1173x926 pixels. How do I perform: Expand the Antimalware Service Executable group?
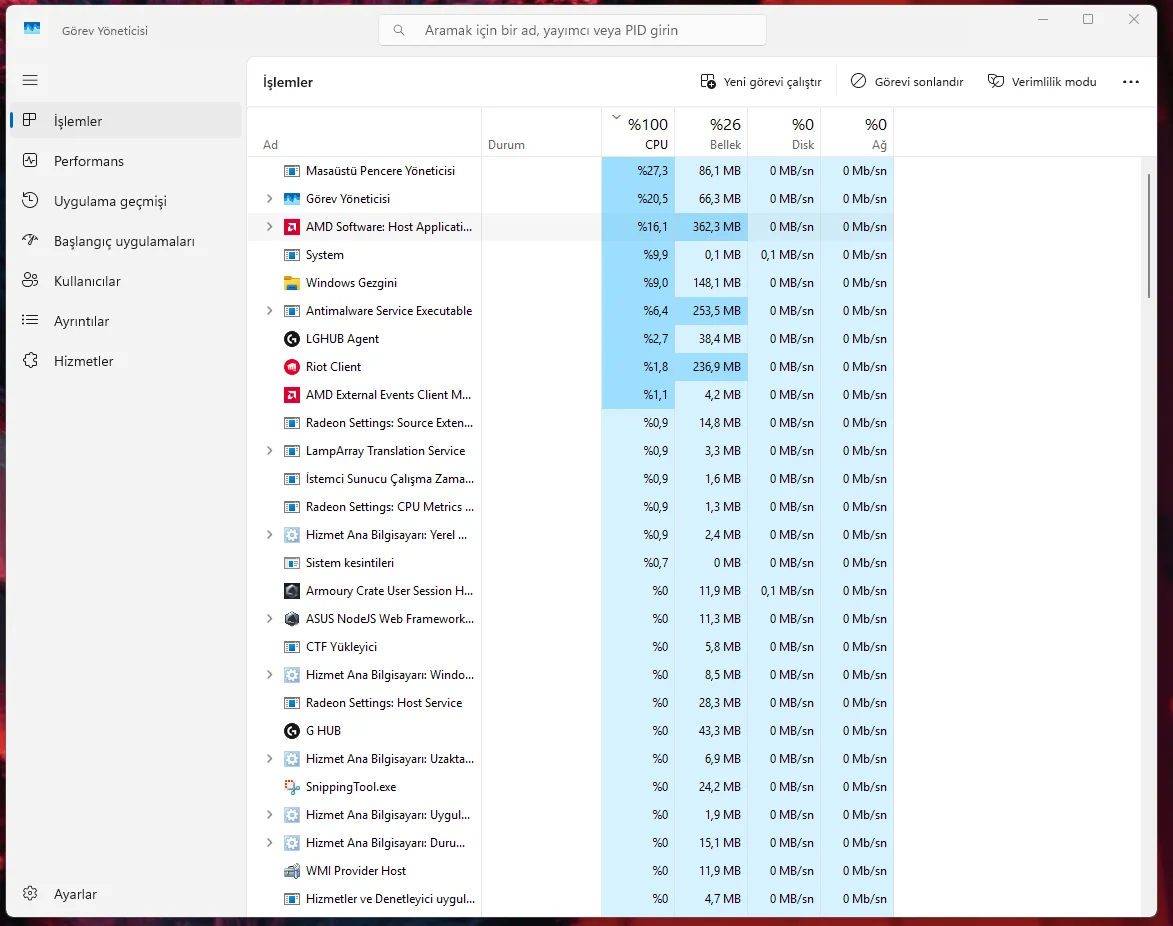[269, 310]
